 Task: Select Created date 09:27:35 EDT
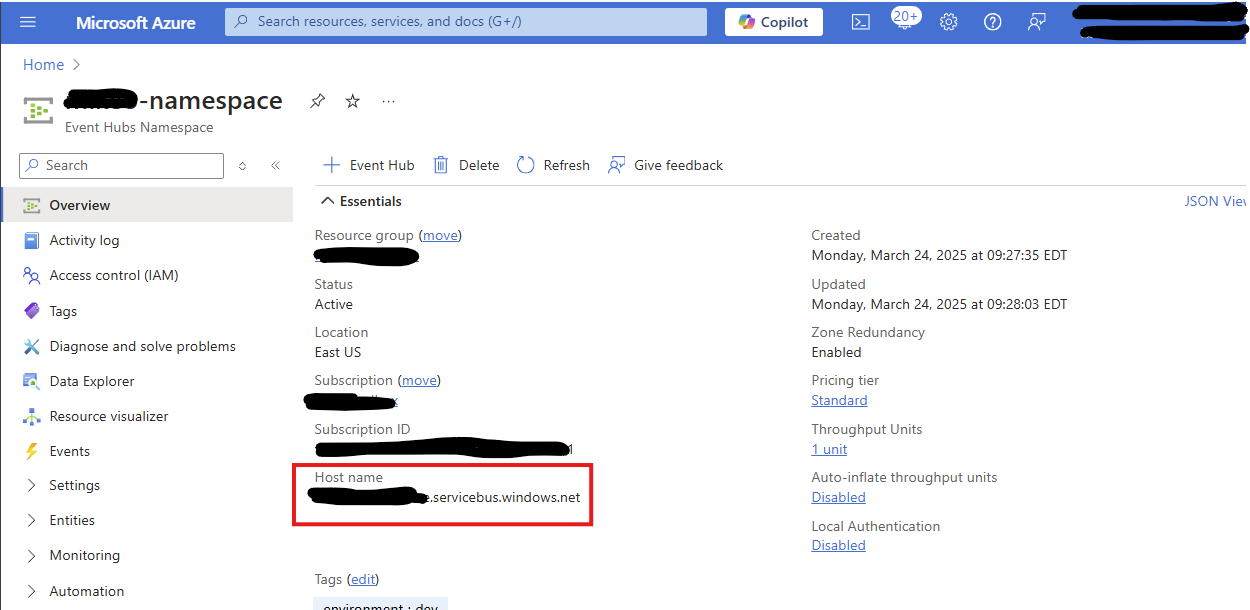click(939, 255)
